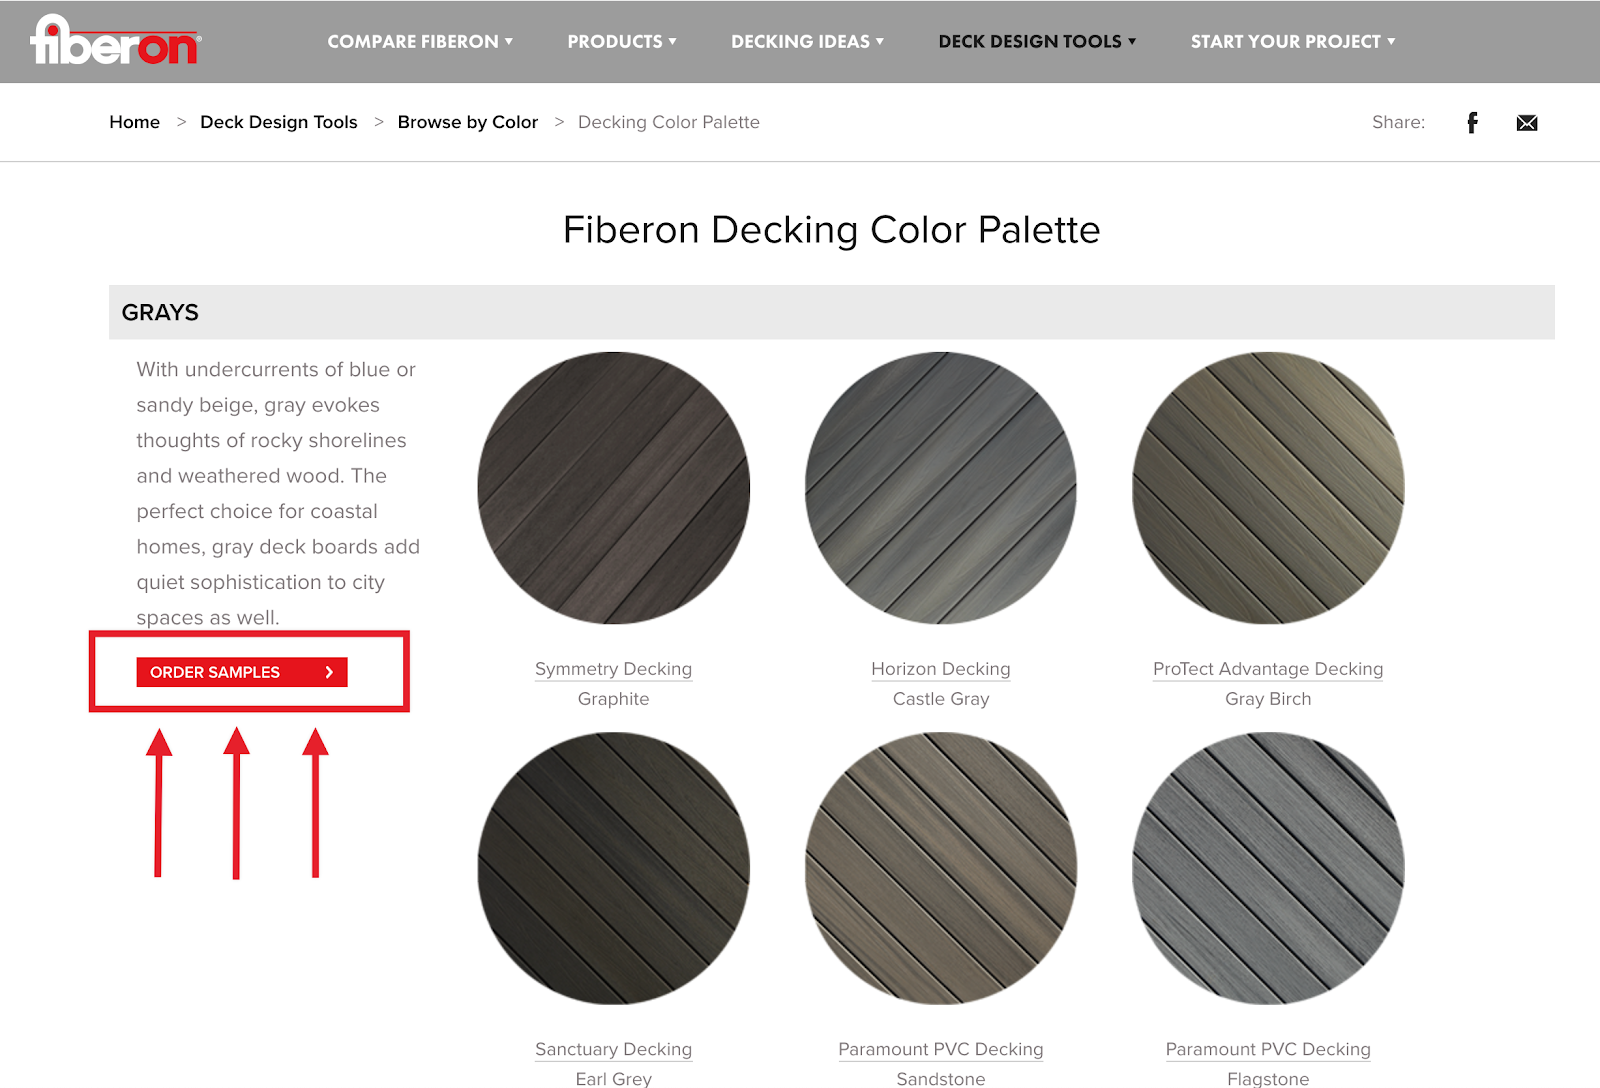The width and height of the screenshot is (1600, 1088).
Task: Navigate to Browse by Color breadcrumb
Action: pos(467,122)
